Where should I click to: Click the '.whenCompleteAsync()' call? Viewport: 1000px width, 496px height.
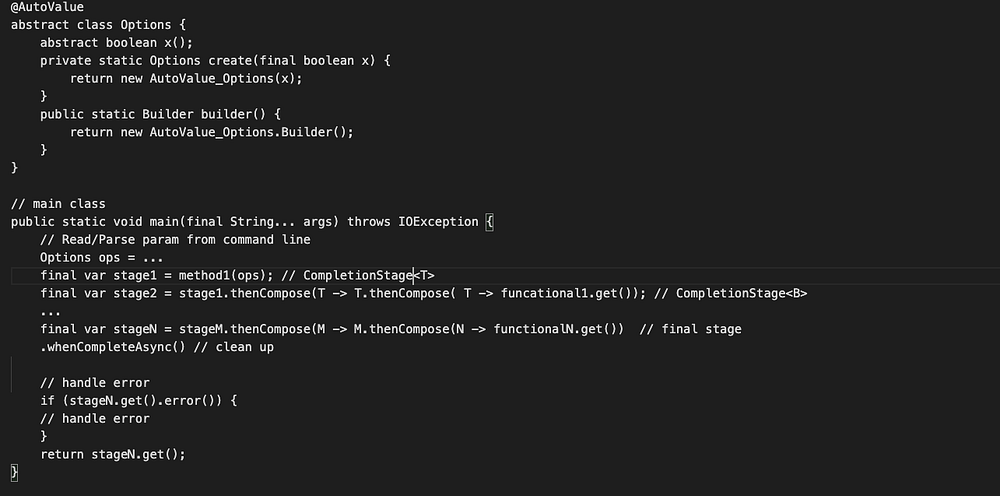(x=110, y=348)
